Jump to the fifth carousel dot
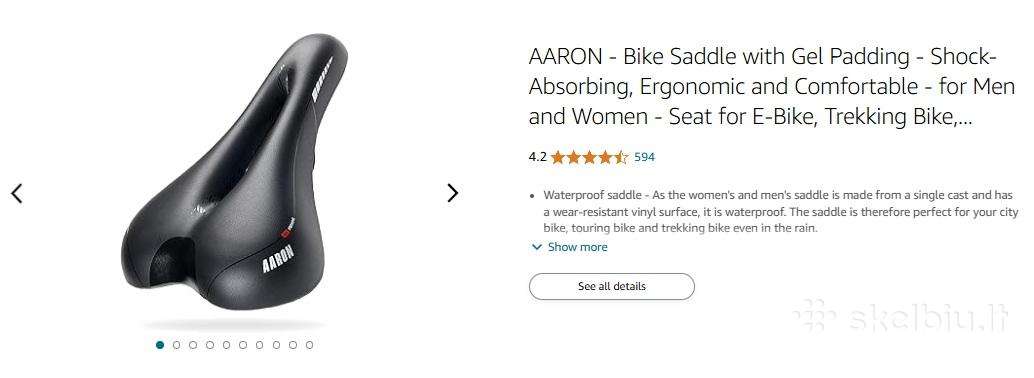 coord(226,344)
